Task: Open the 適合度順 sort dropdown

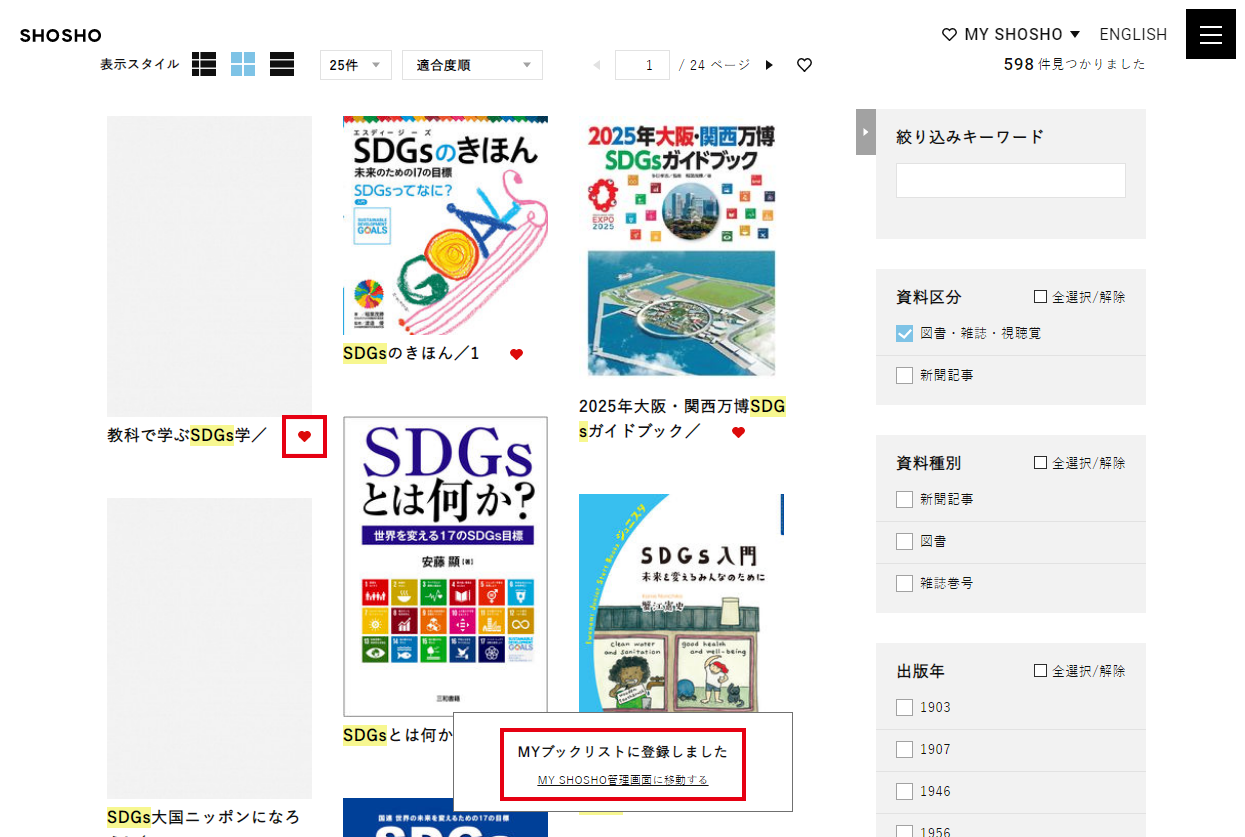Action: 472,65
